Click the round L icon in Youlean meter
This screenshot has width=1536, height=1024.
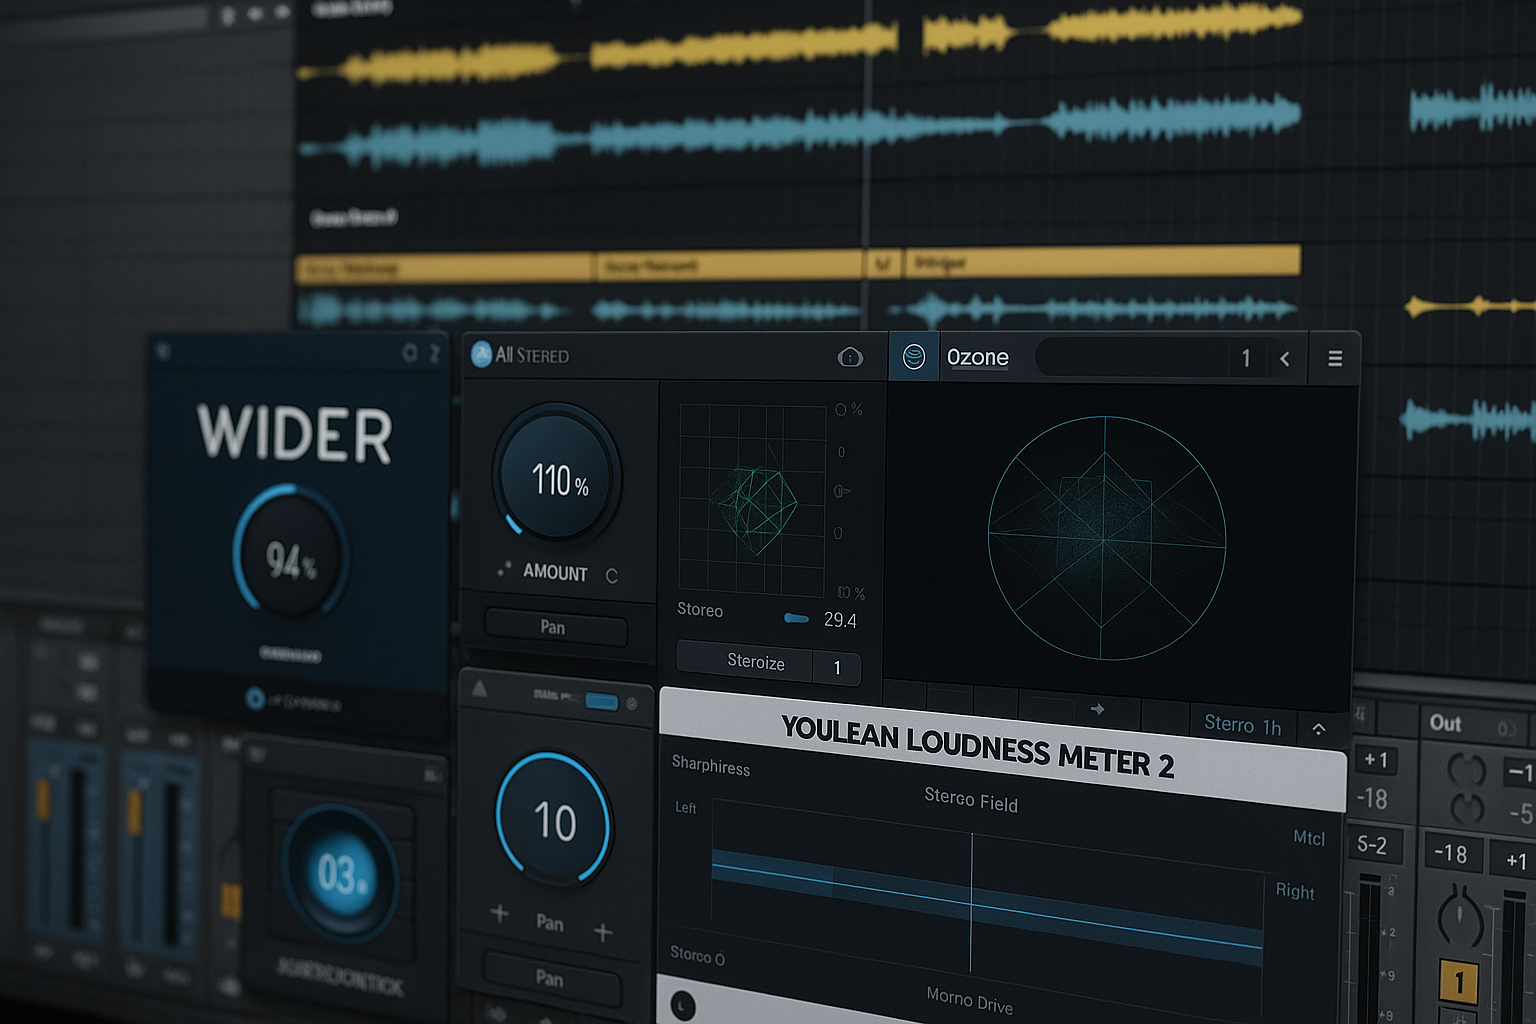[x=683, y=1004]
